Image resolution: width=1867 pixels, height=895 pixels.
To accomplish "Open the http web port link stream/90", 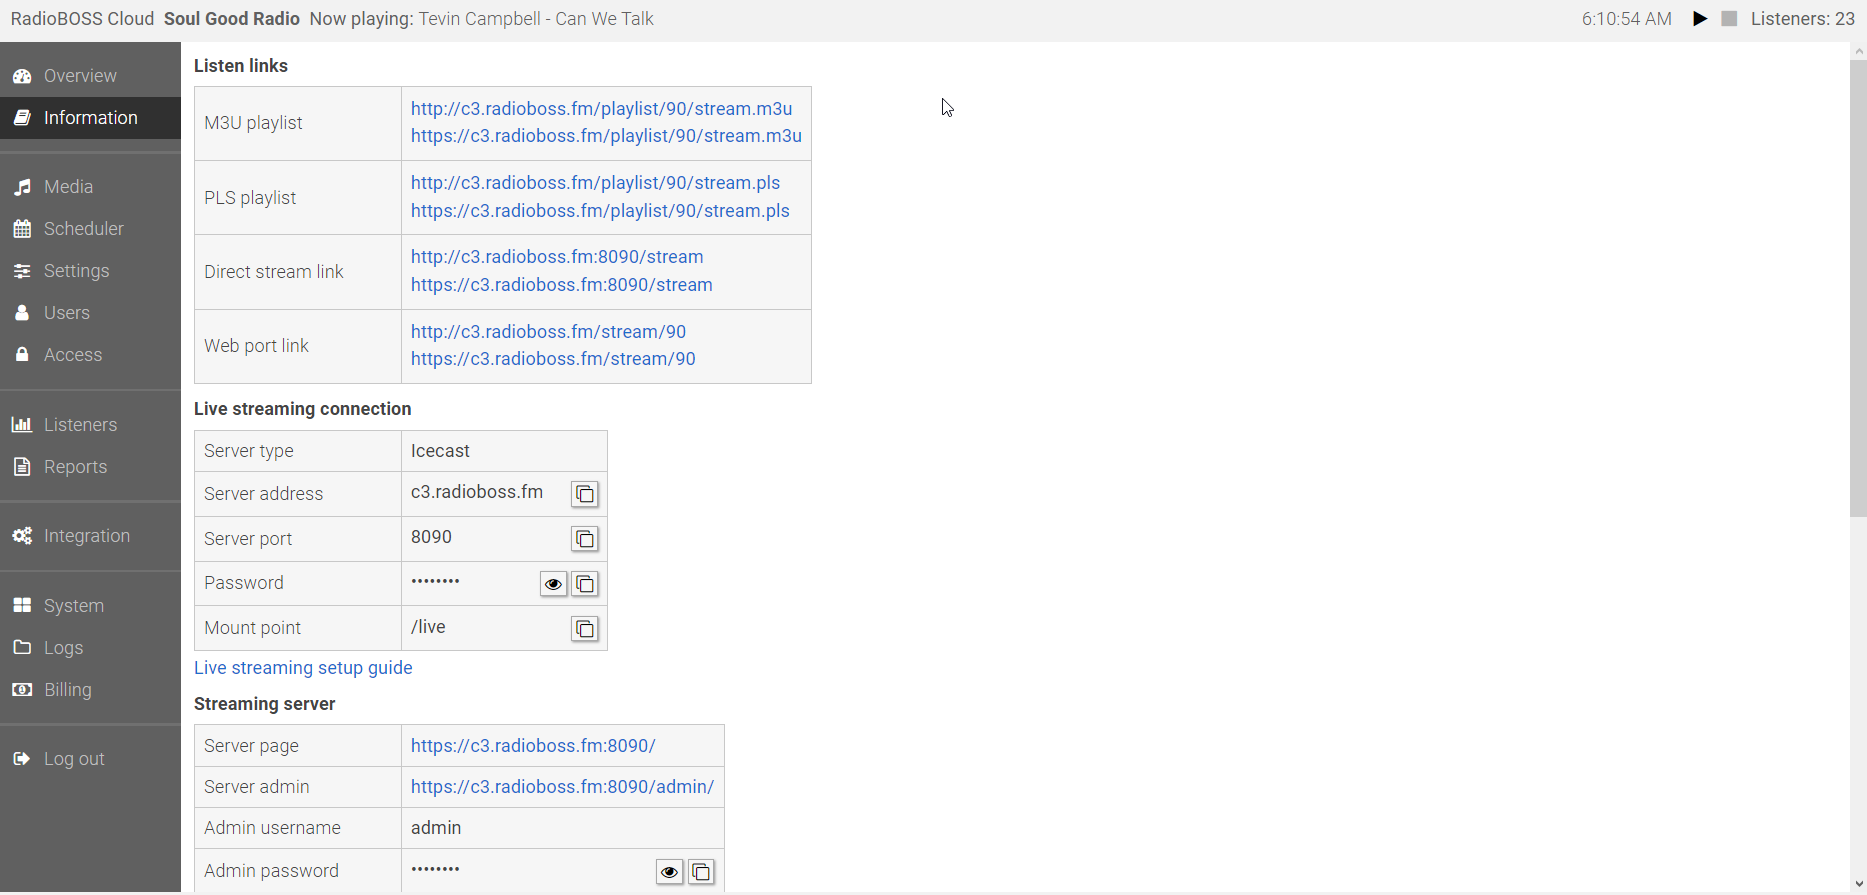I will click(x=548, y=332).
